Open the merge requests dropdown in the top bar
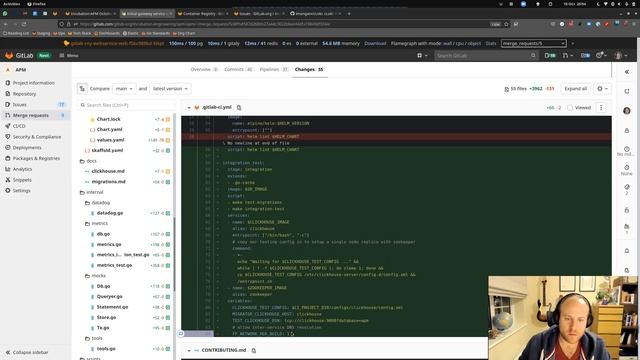640x360 pixels. pos(568,56)
